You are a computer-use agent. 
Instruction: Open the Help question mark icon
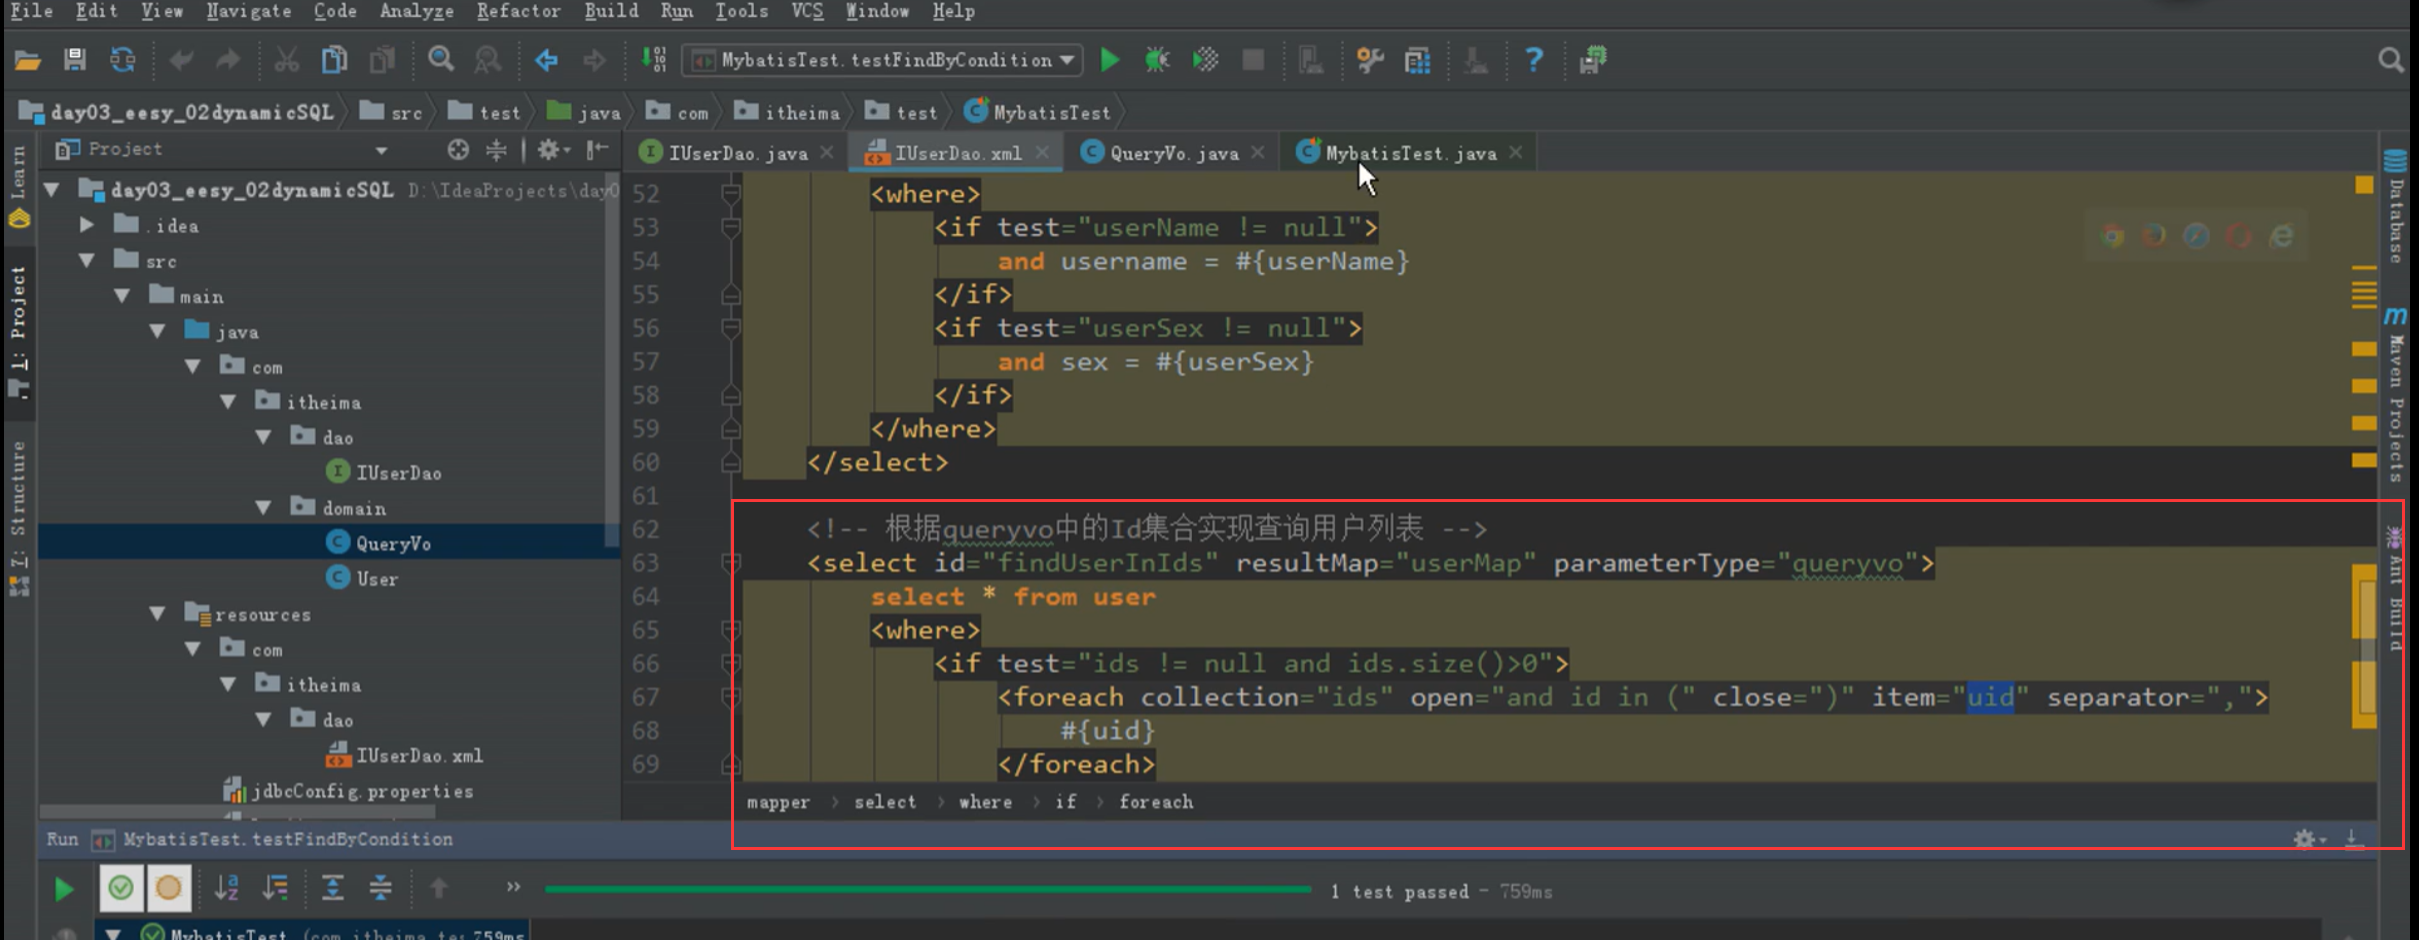[1533, 60]
